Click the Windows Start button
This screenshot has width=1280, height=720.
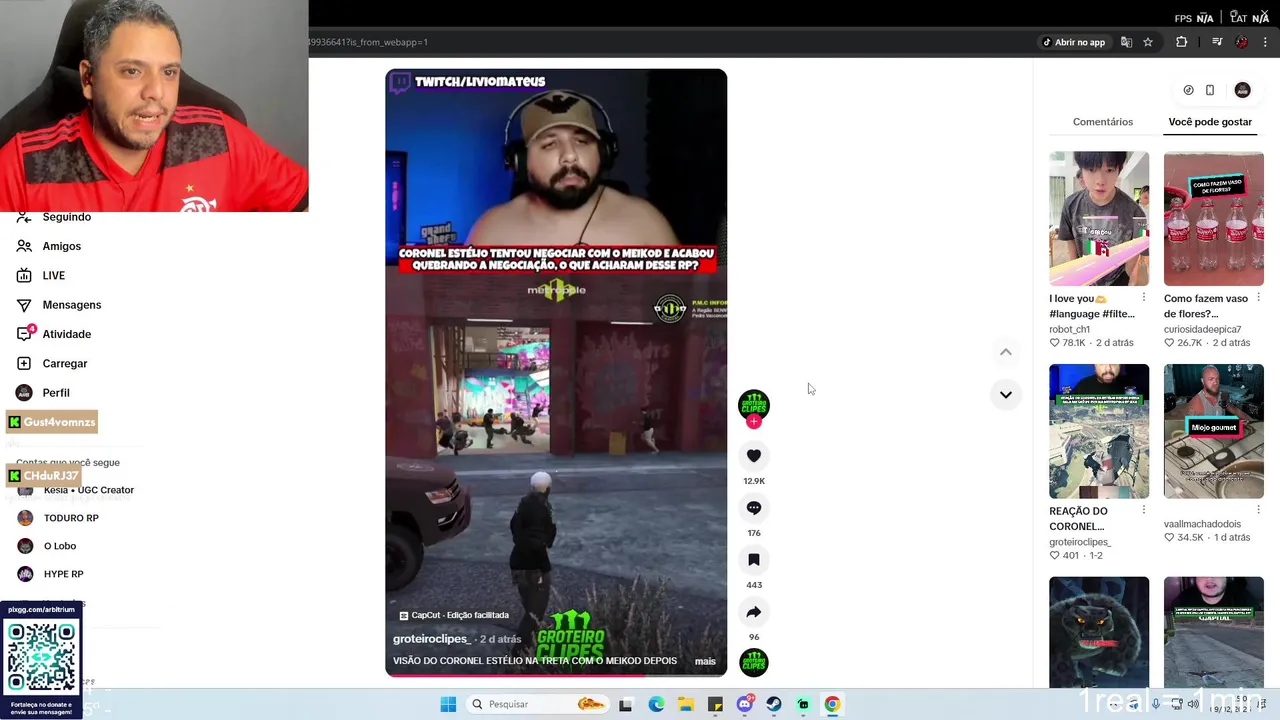[448, 704]
